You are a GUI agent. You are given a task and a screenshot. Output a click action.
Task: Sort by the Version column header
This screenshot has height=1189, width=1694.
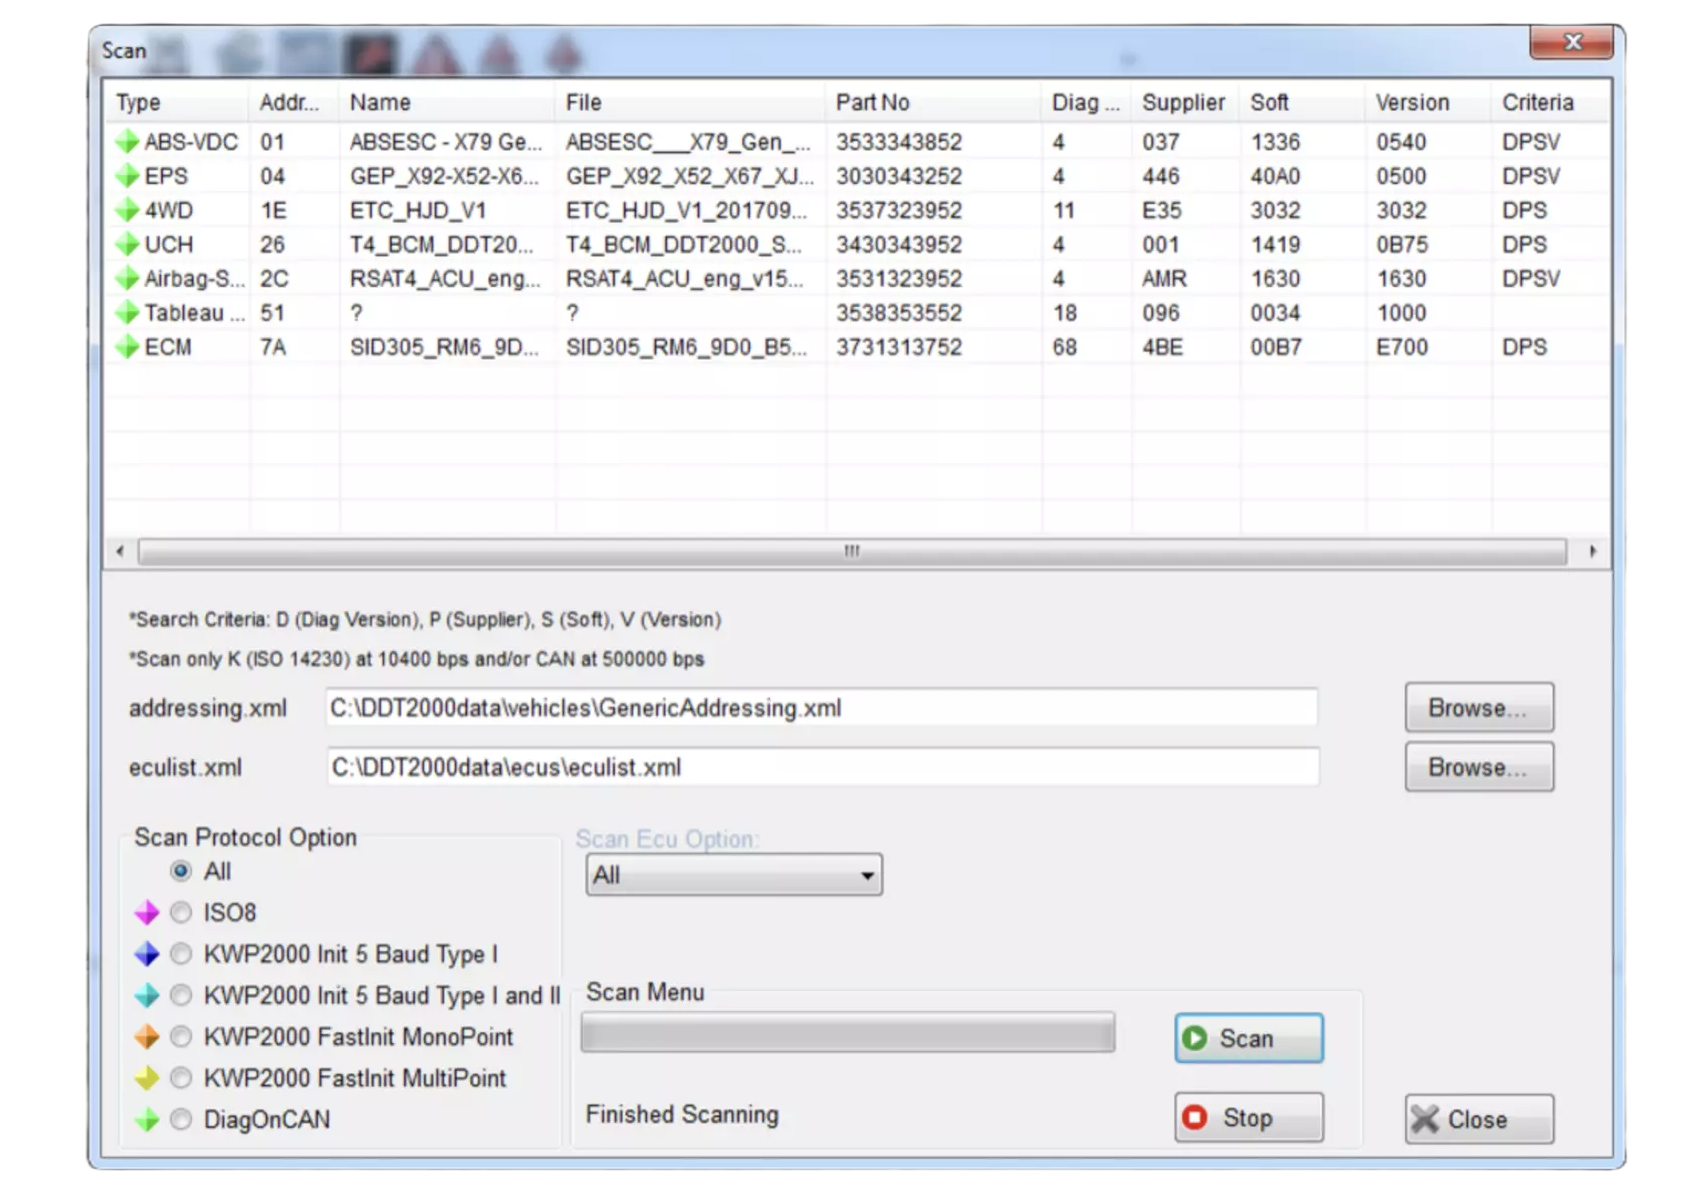click(1428, 102)
